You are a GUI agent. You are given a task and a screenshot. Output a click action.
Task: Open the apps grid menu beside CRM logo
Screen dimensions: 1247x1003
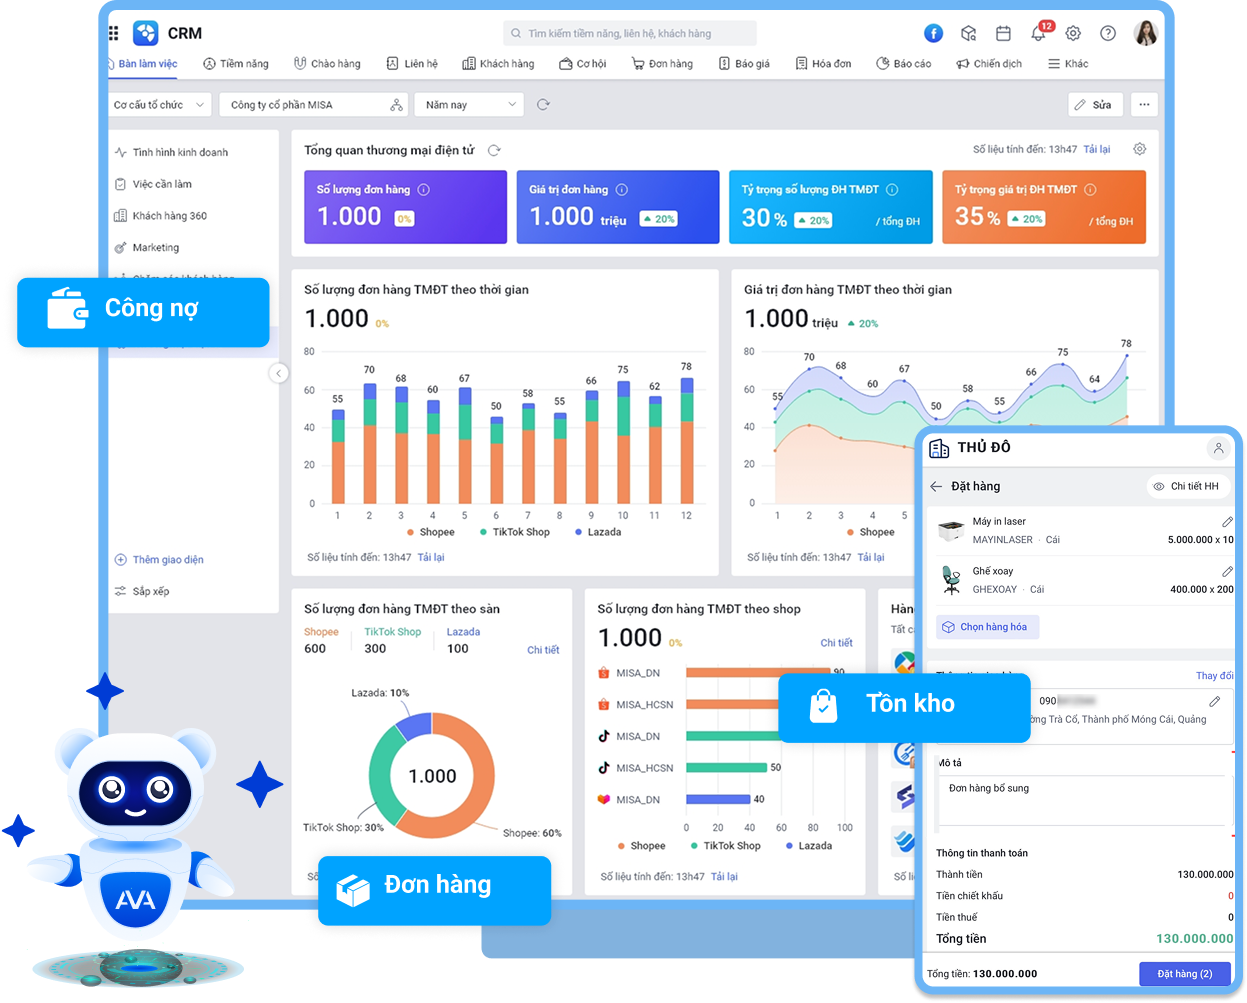pos(114,33)
